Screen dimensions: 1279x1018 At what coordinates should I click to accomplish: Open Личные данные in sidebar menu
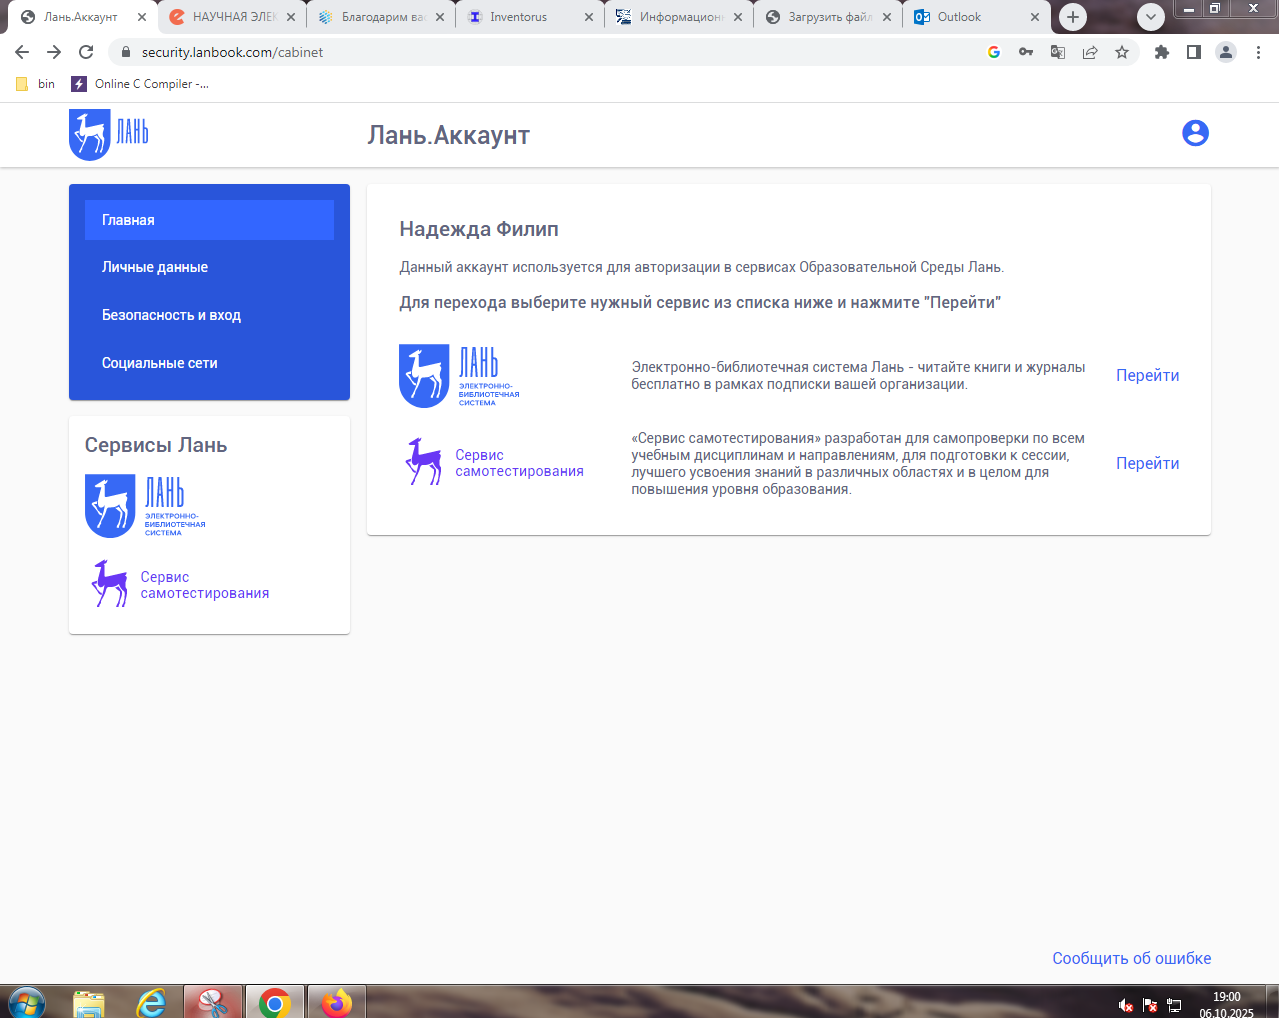pyautogui.click(x=155, y=267)
